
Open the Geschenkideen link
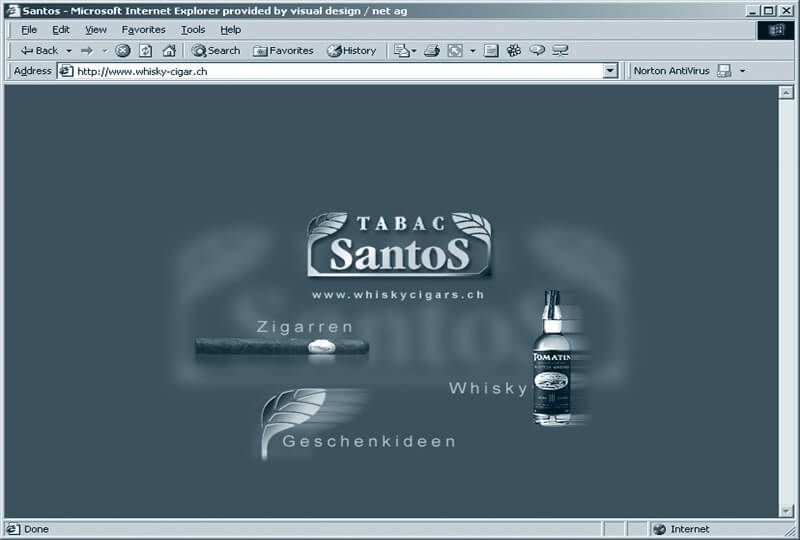coord(368,441)
